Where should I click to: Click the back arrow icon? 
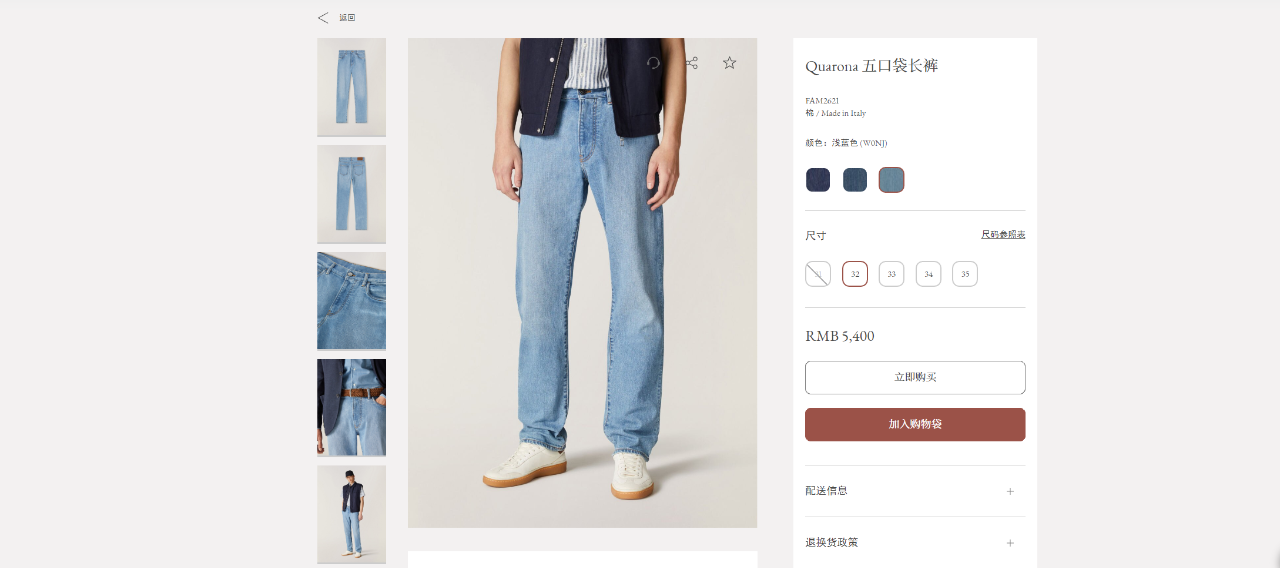click(322, 18)
